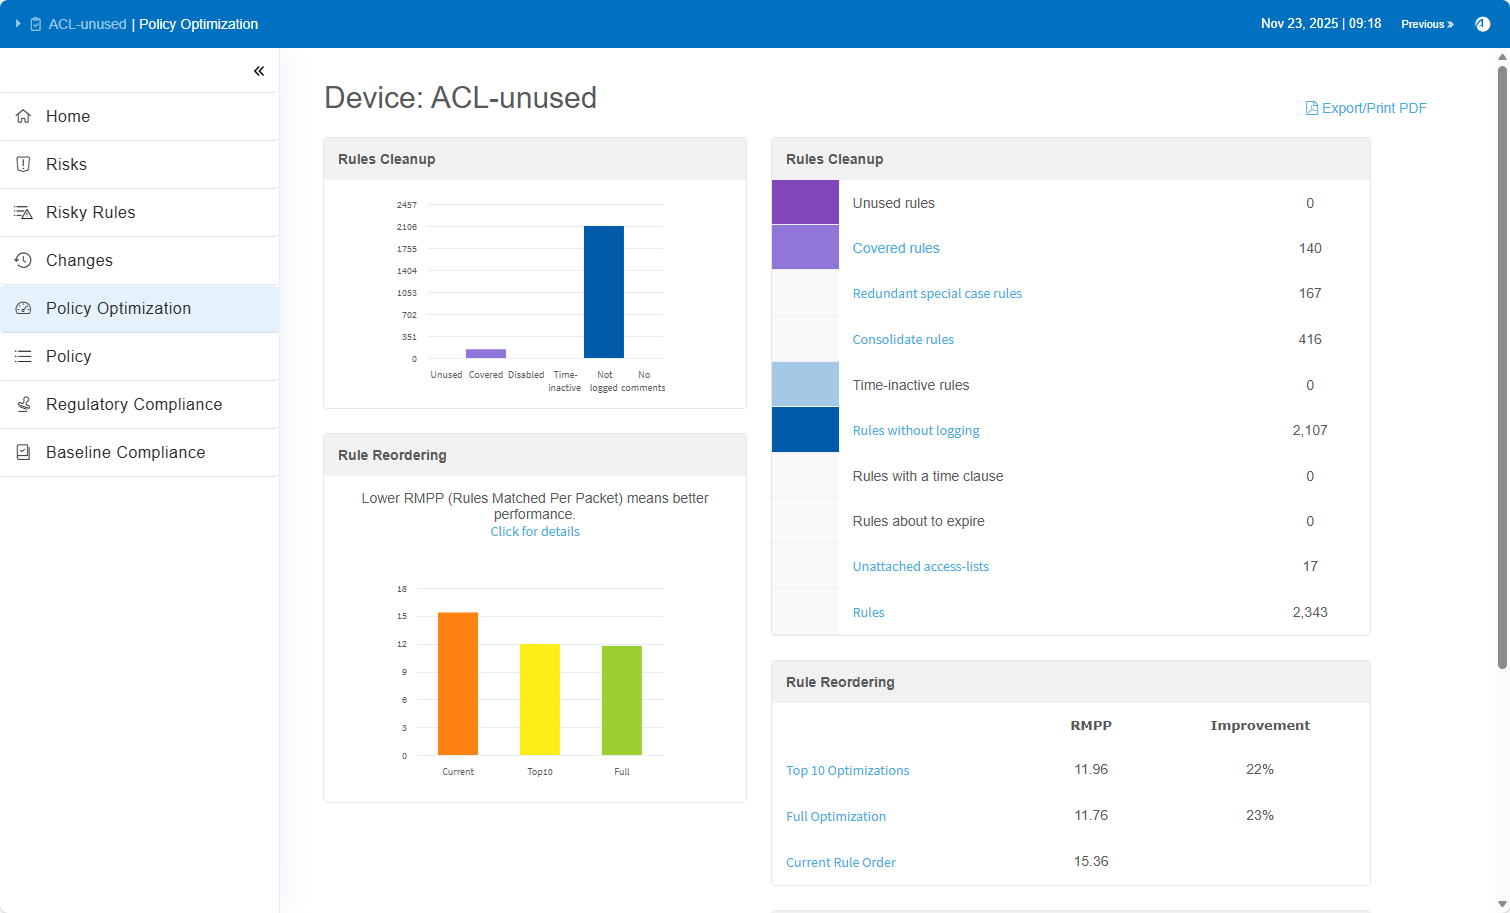The image size is (1510, 913).
Task: Click the dark blue Rules without logging swatch
Action: click(x=805, y=430)
